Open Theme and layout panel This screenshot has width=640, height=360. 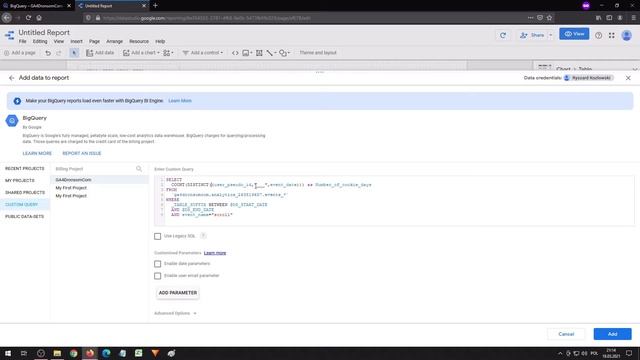tap(318, 53)
